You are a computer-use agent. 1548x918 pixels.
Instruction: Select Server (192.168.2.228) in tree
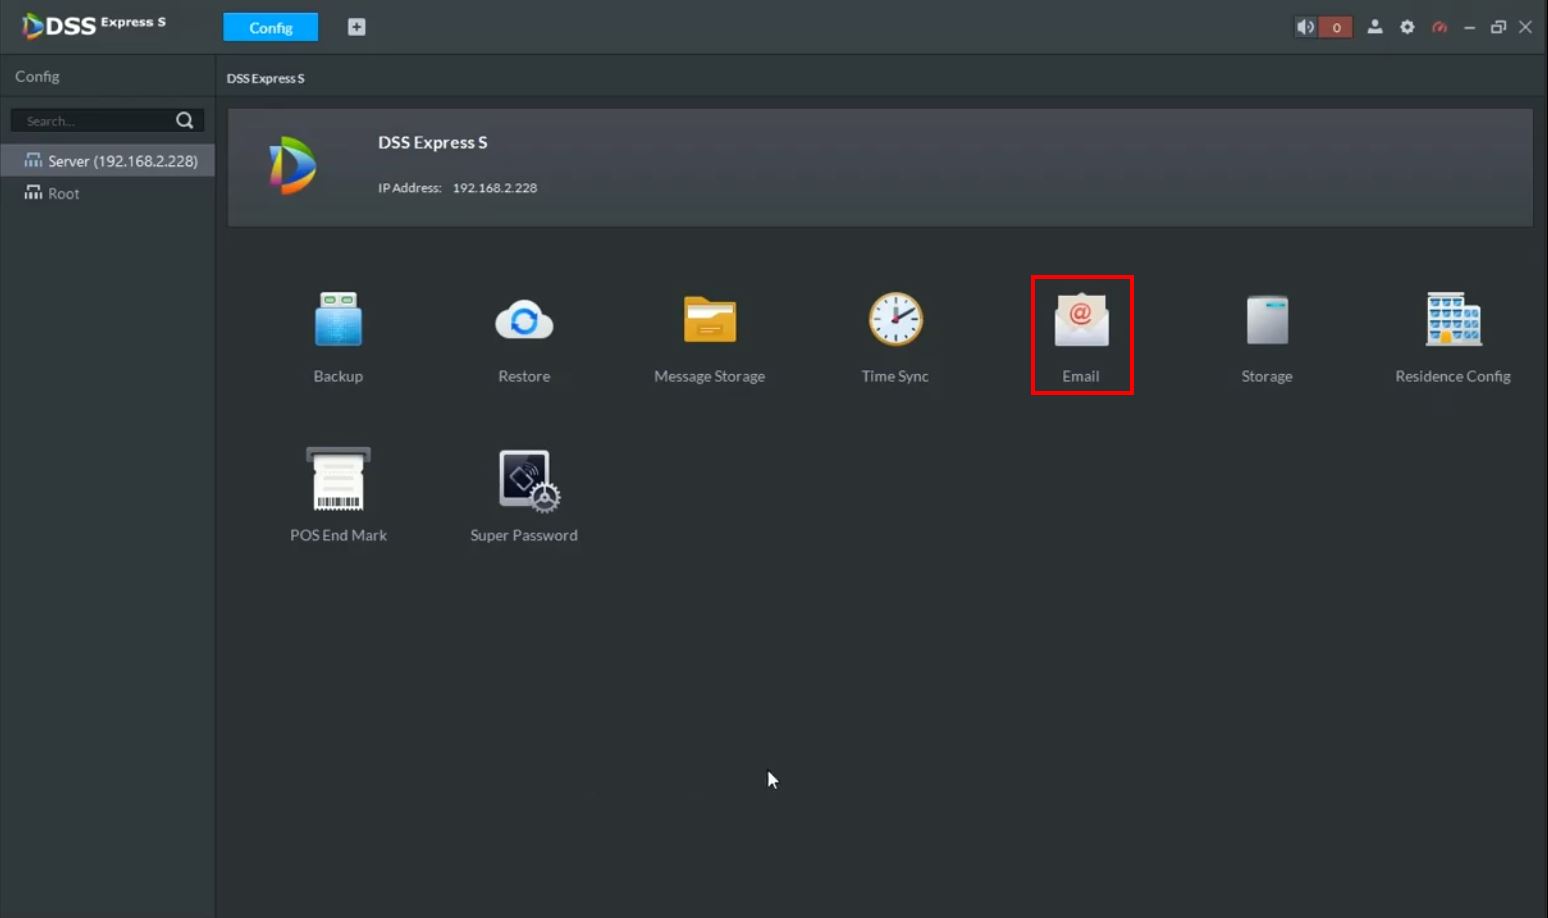coord(108,160)
